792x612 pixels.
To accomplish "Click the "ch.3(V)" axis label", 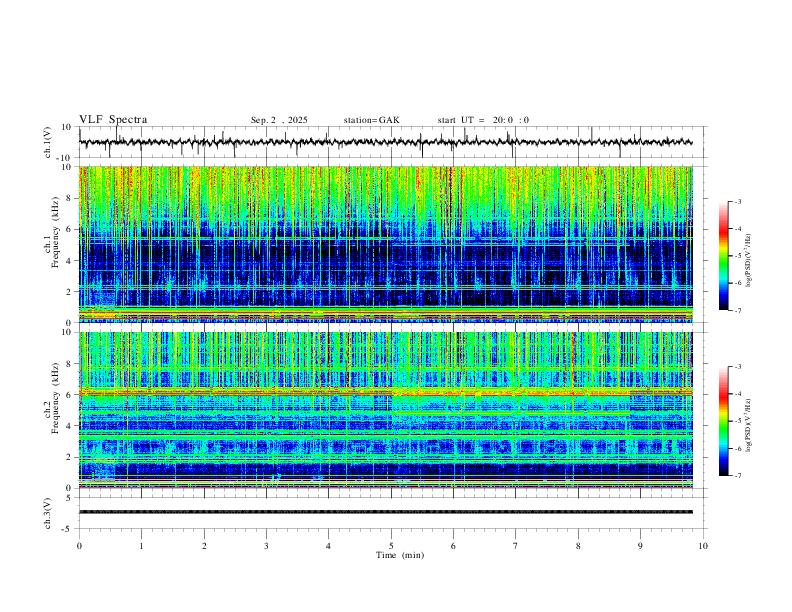I will coord(48,513).
